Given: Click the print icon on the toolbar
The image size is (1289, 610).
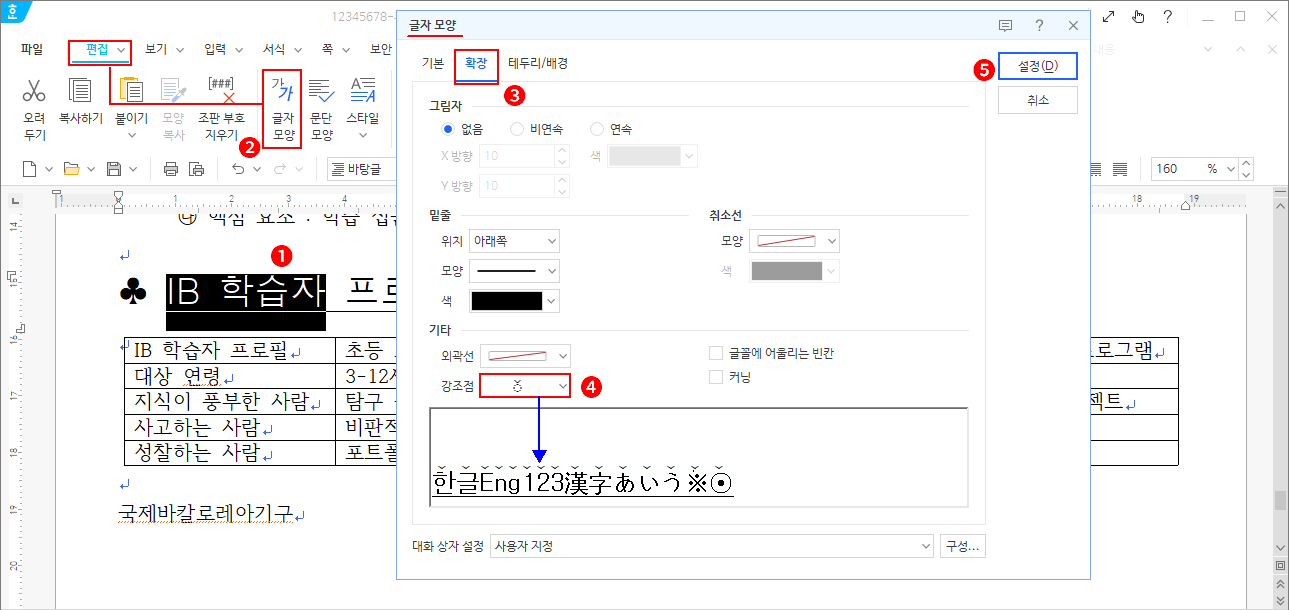Looking at the screenshot, I should (170, 170).
